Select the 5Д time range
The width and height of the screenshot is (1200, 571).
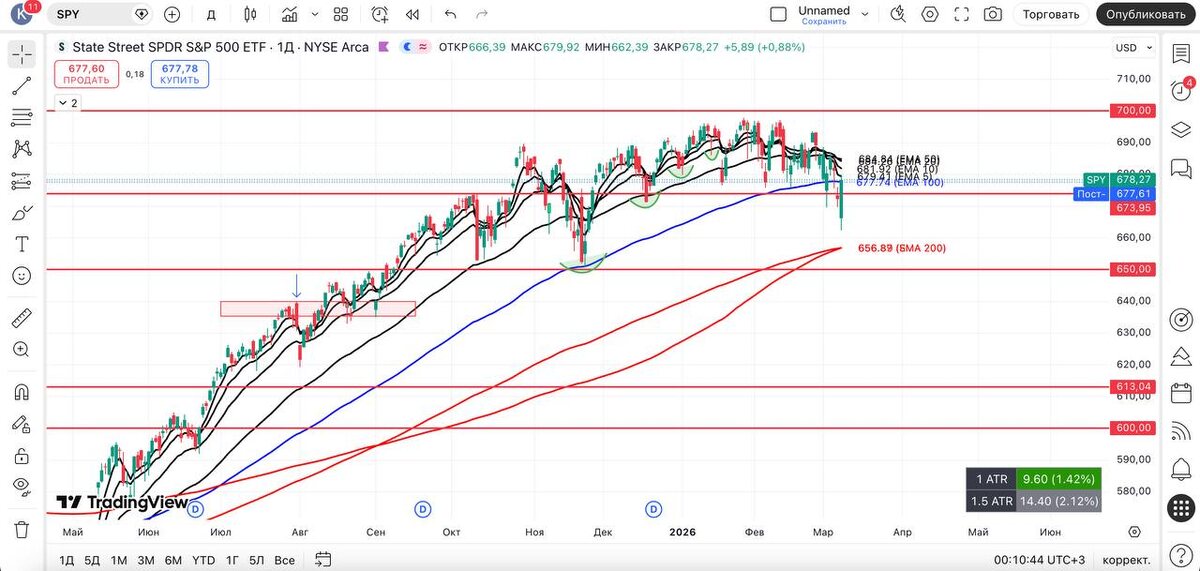(92, 560)
